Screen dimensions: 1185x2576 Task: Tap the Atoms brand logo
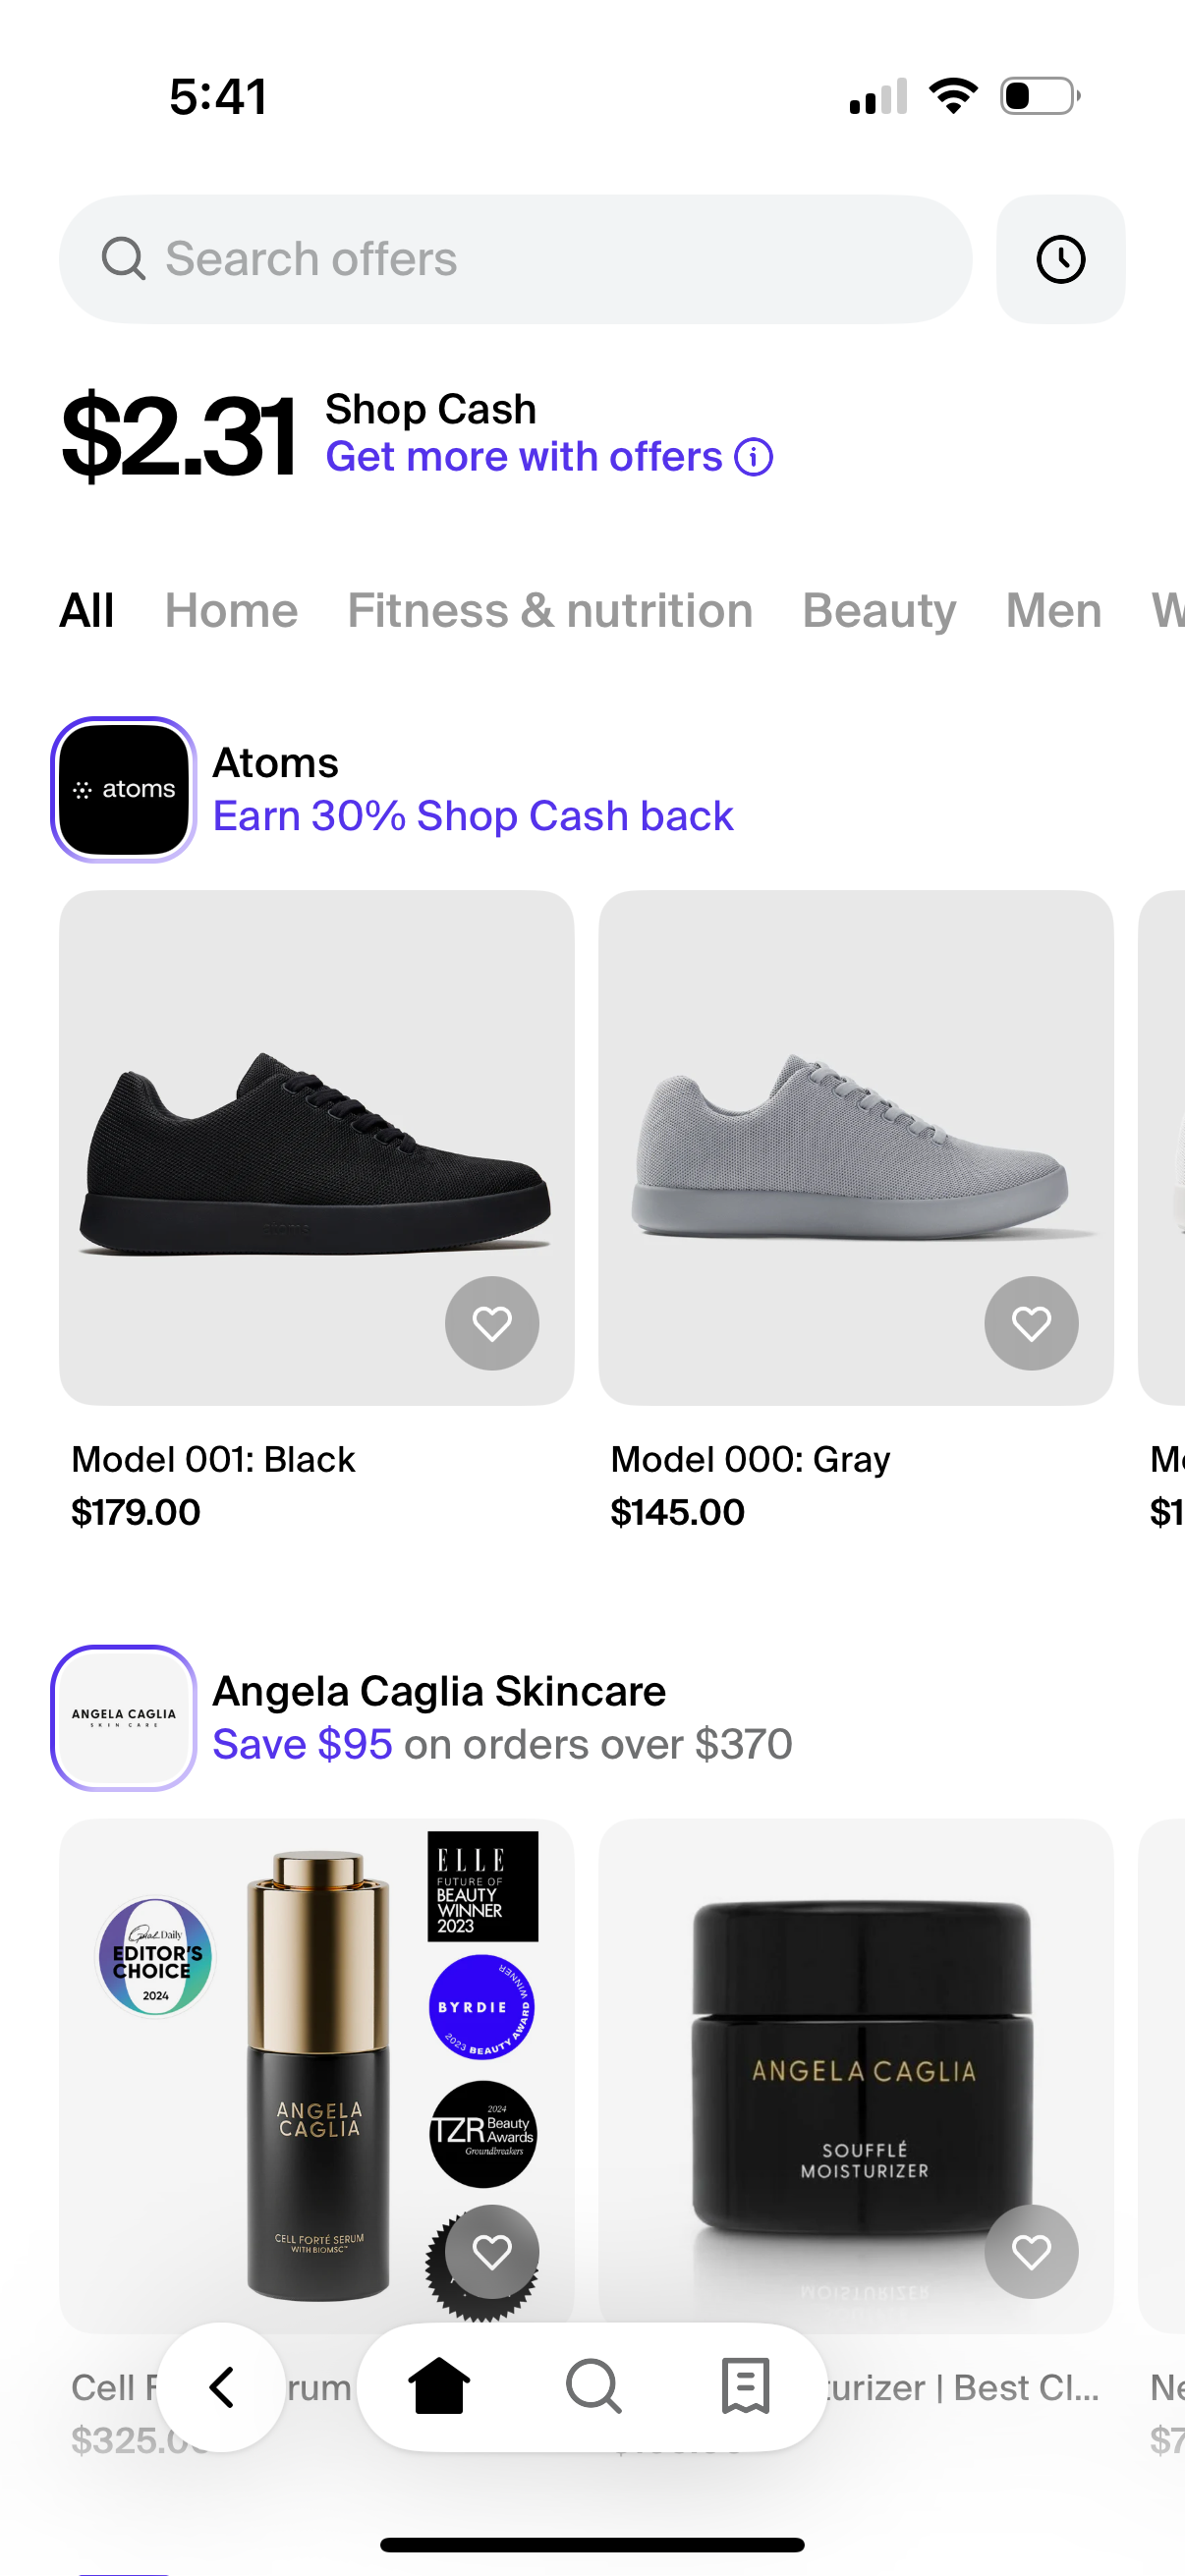(x=122, y=788)
